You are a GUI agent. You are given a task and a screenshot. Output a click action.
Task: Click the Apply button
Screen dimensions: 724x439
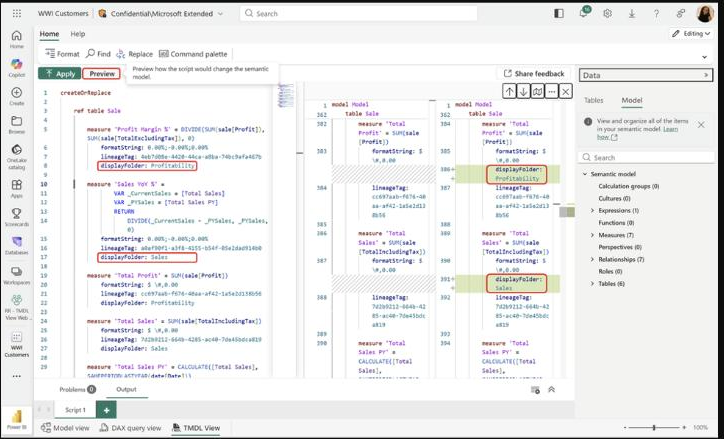pyautogui.click(x=60, y=73)
